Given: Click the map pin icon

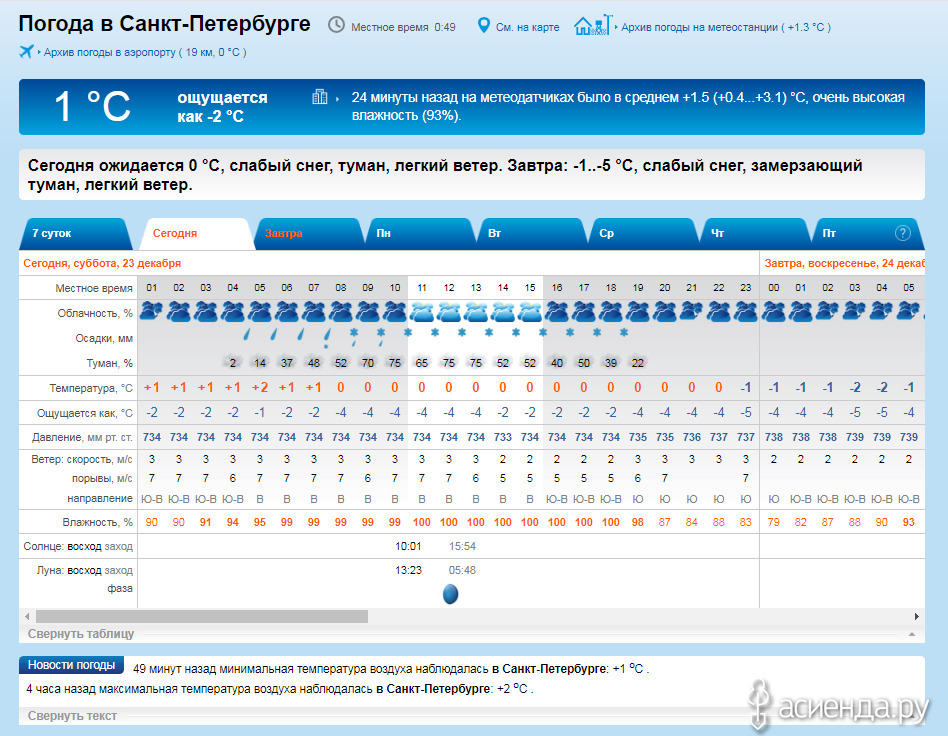Looking at the screenshot, I should pos(484,25).
